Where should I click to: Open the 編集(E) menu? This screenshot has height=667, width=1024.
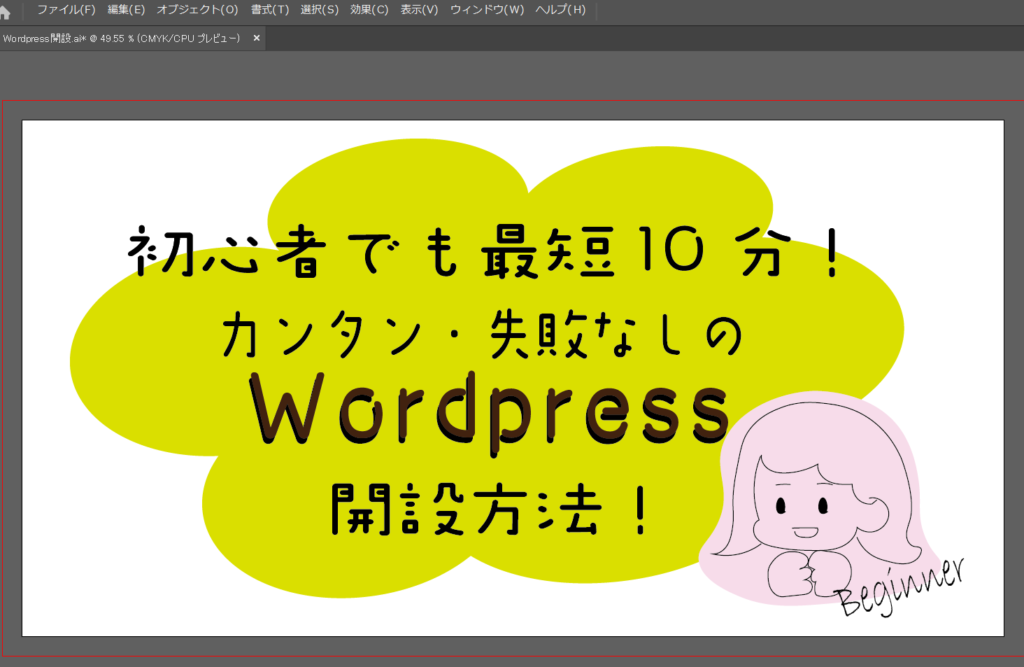(126, 10)
